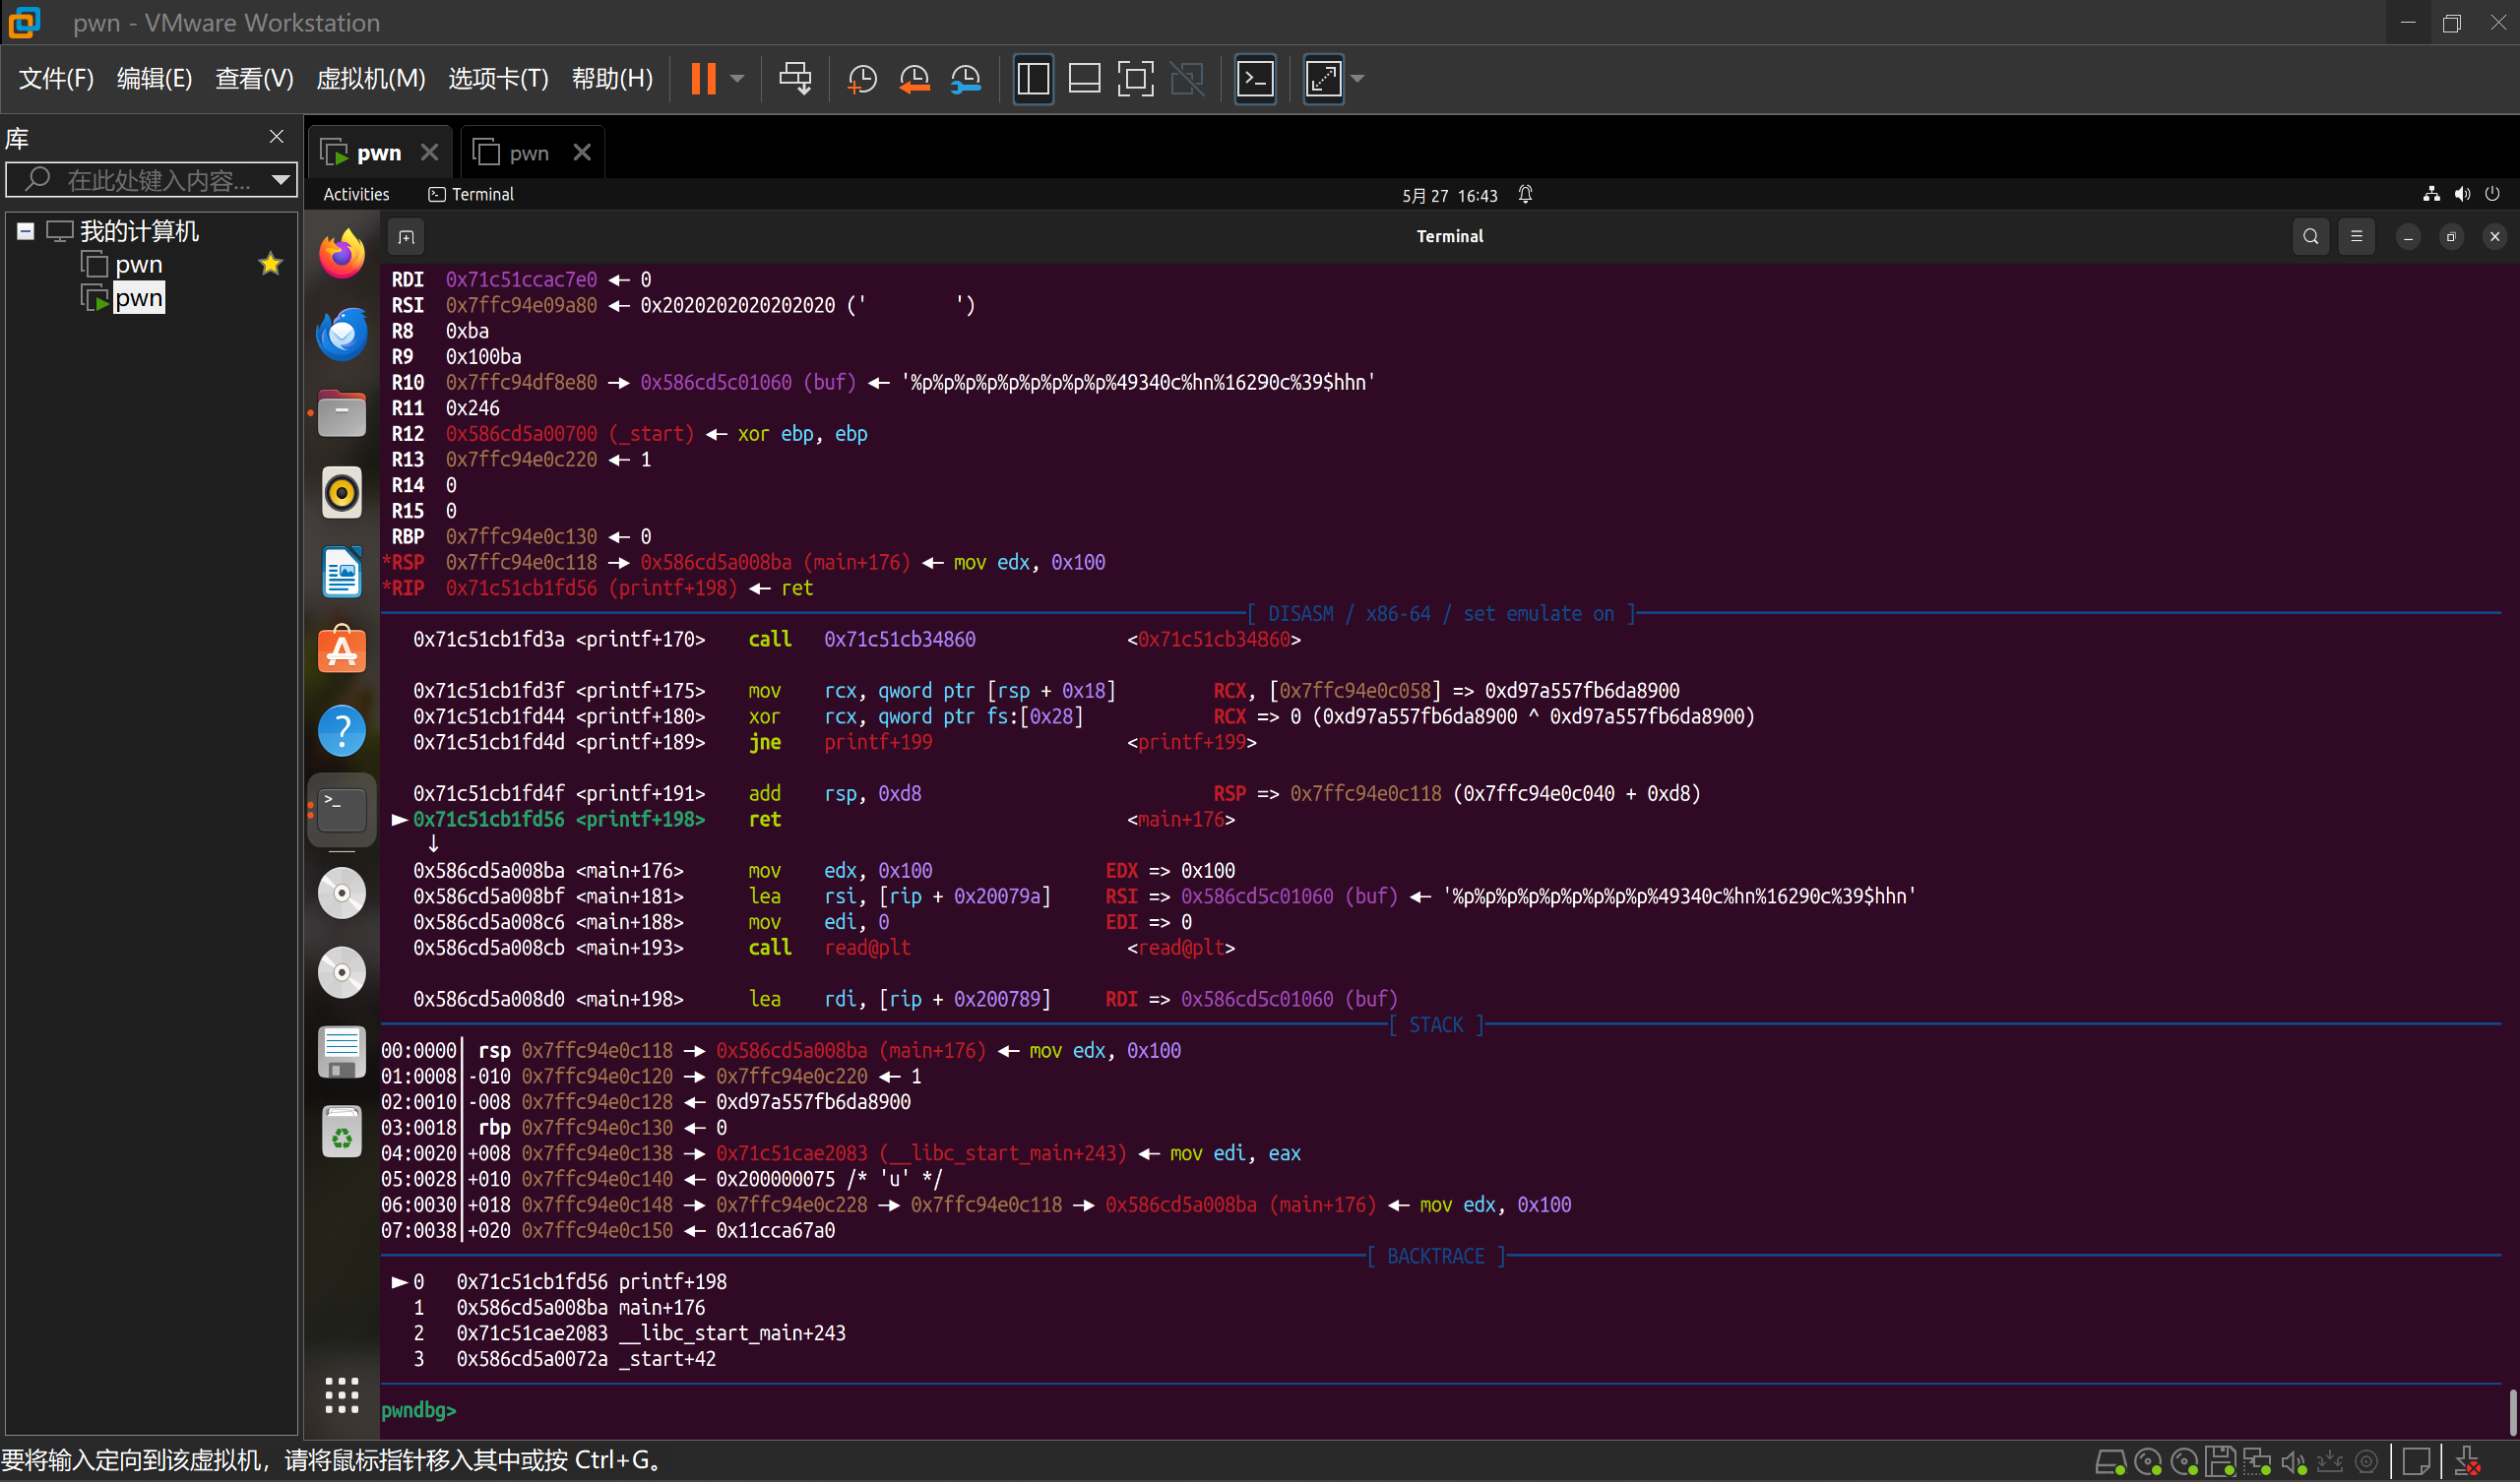Open the Activities overview
Viewport: 2520px width, 1482px height.
click(356, 194)
